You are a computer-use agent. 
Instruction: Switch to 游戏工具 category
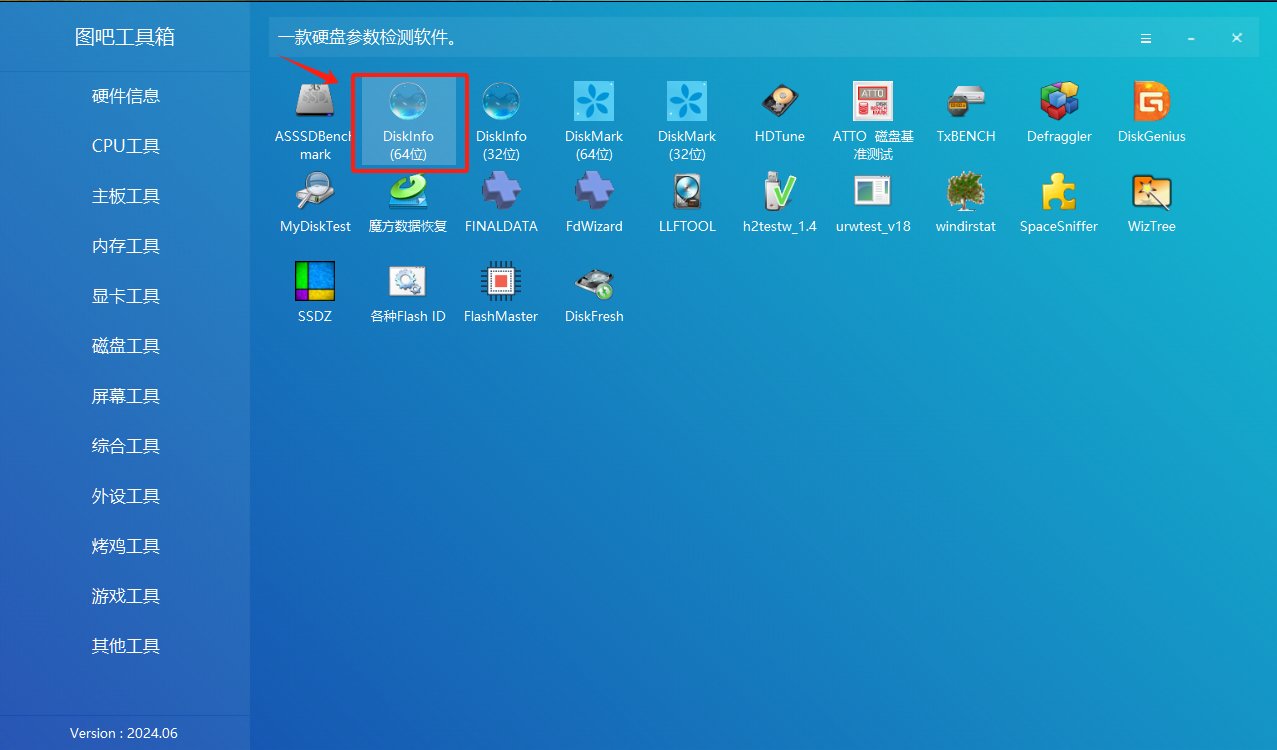pyautogui.click(x=125, y=596)
